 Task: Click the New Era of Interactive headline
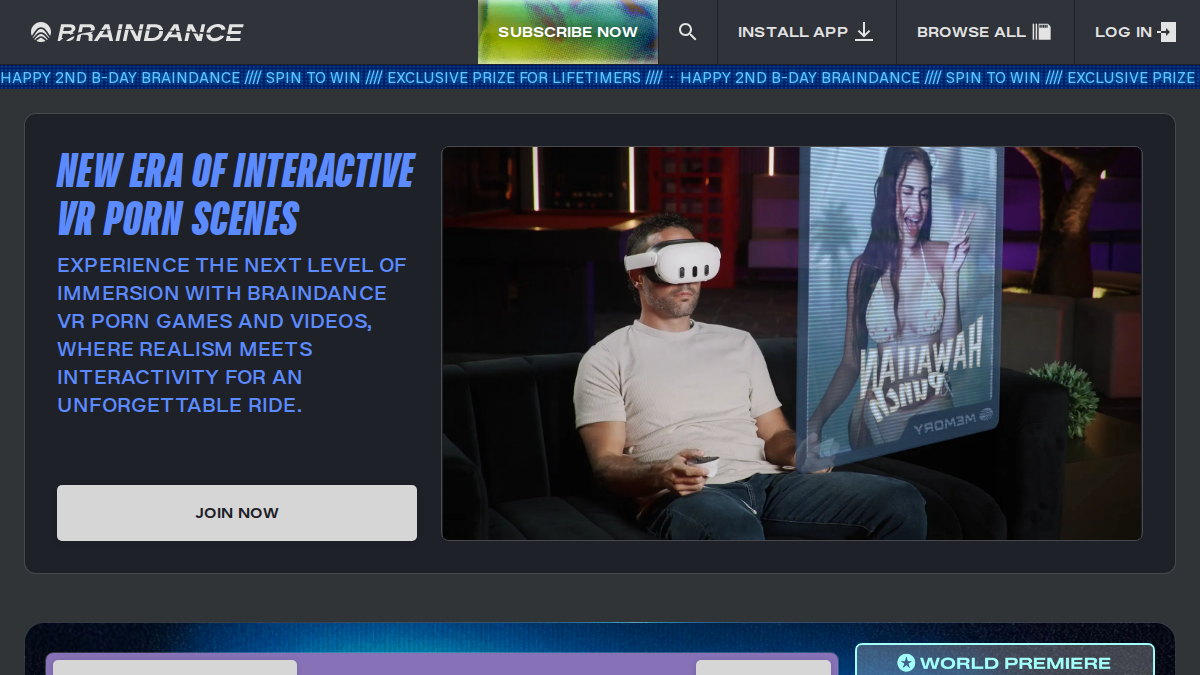pos(236,194)
